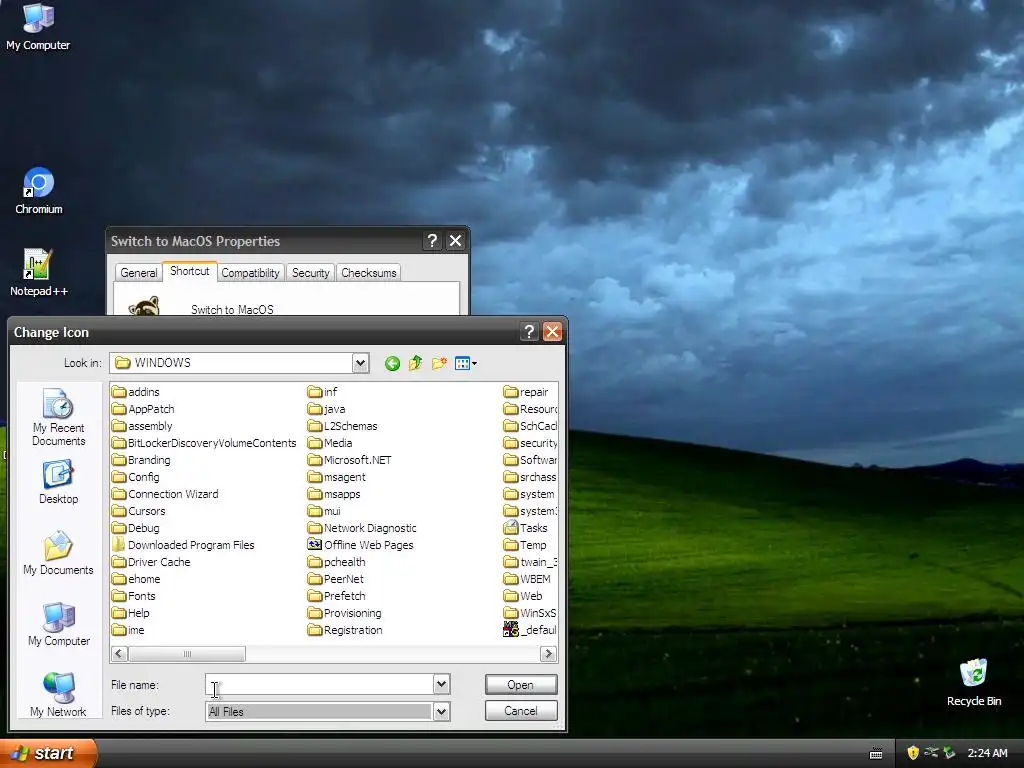1024x768 pixels.
Task: Close the Change Icon dialog
Action: coord(552,332)
